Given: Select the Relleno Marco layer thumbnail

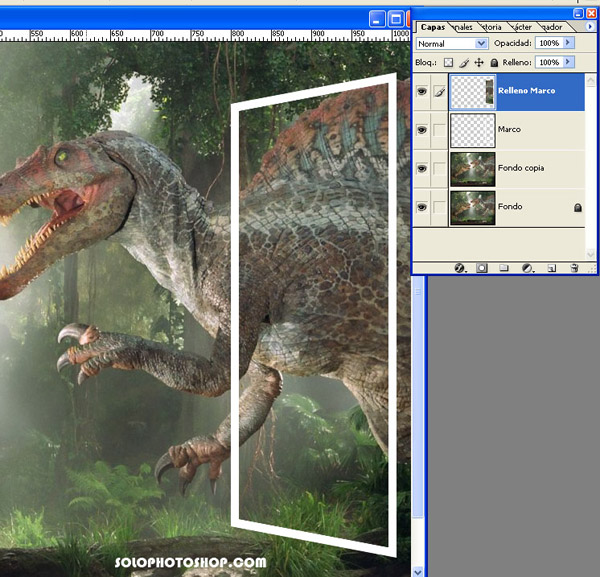Looking at the screenshot, I should 473,92.
